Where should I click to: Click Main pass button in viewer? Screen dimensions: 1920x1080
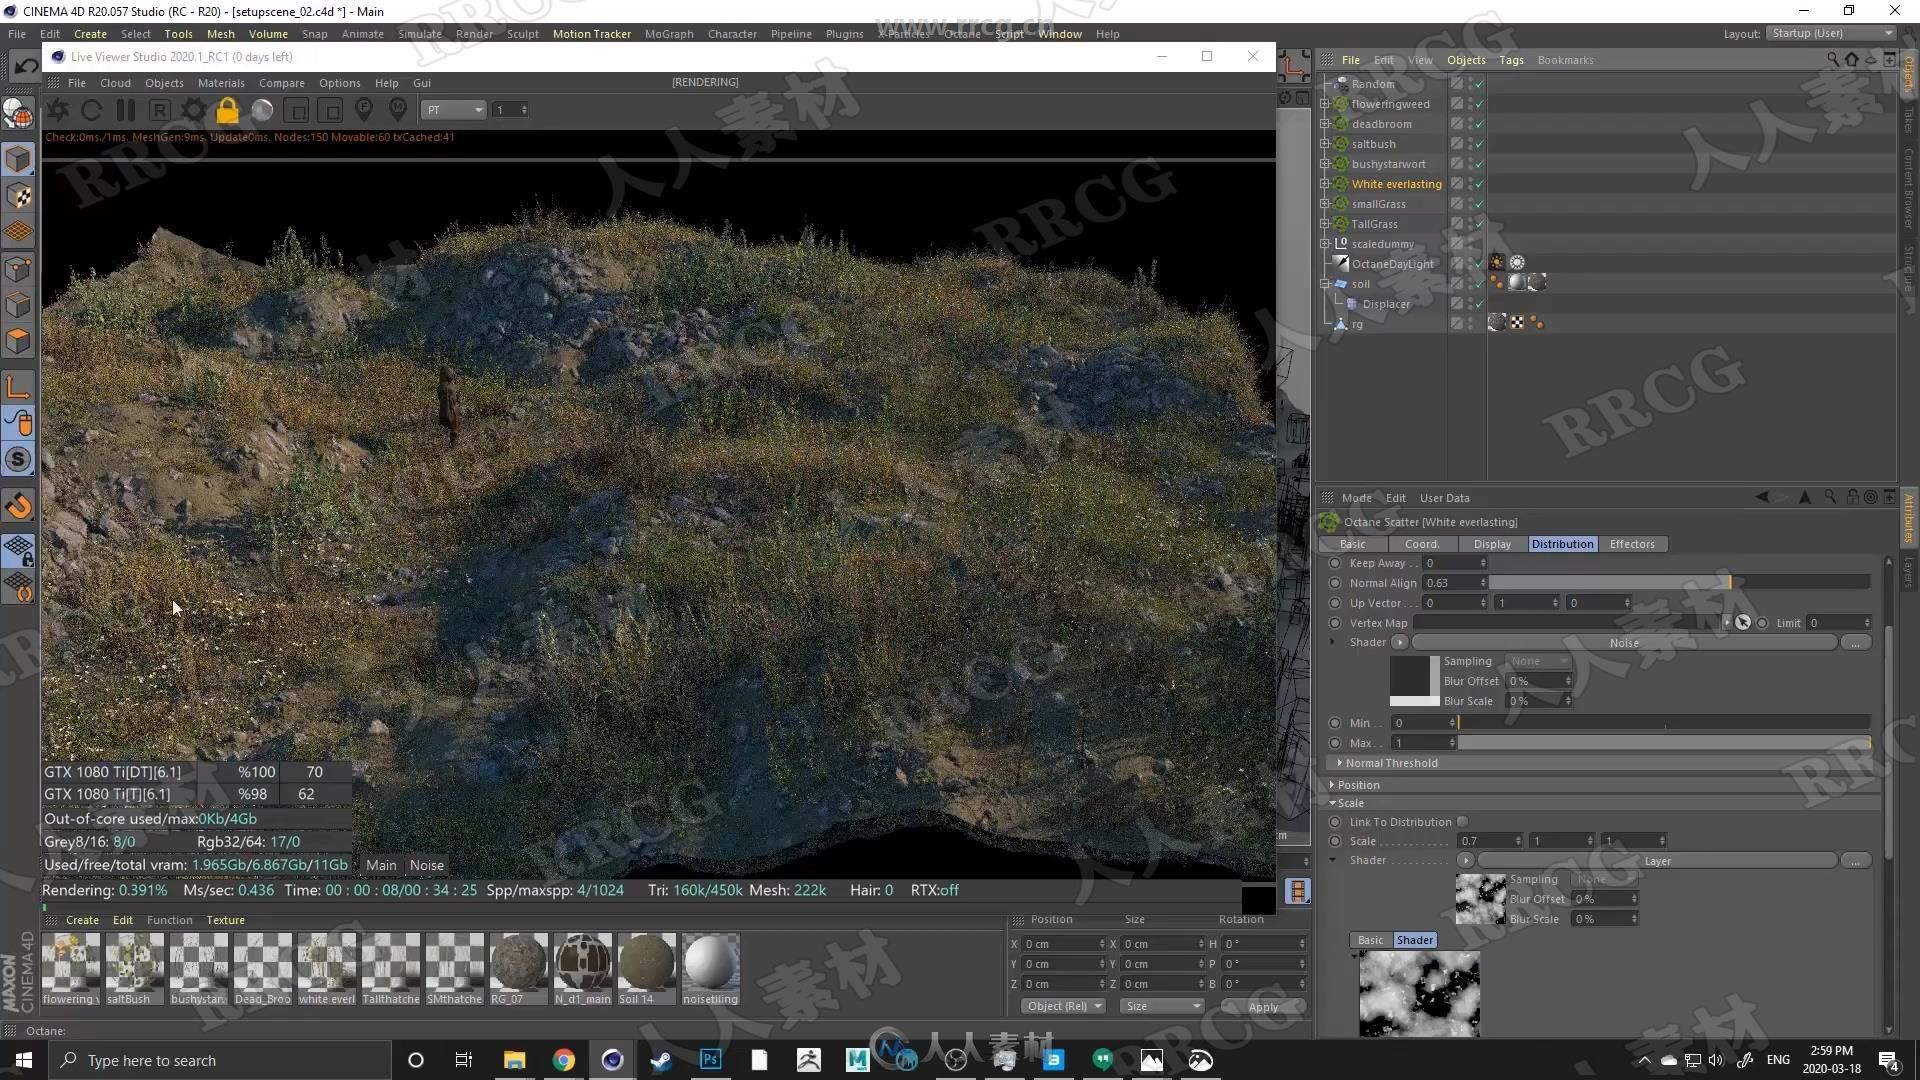click(381, 865)
